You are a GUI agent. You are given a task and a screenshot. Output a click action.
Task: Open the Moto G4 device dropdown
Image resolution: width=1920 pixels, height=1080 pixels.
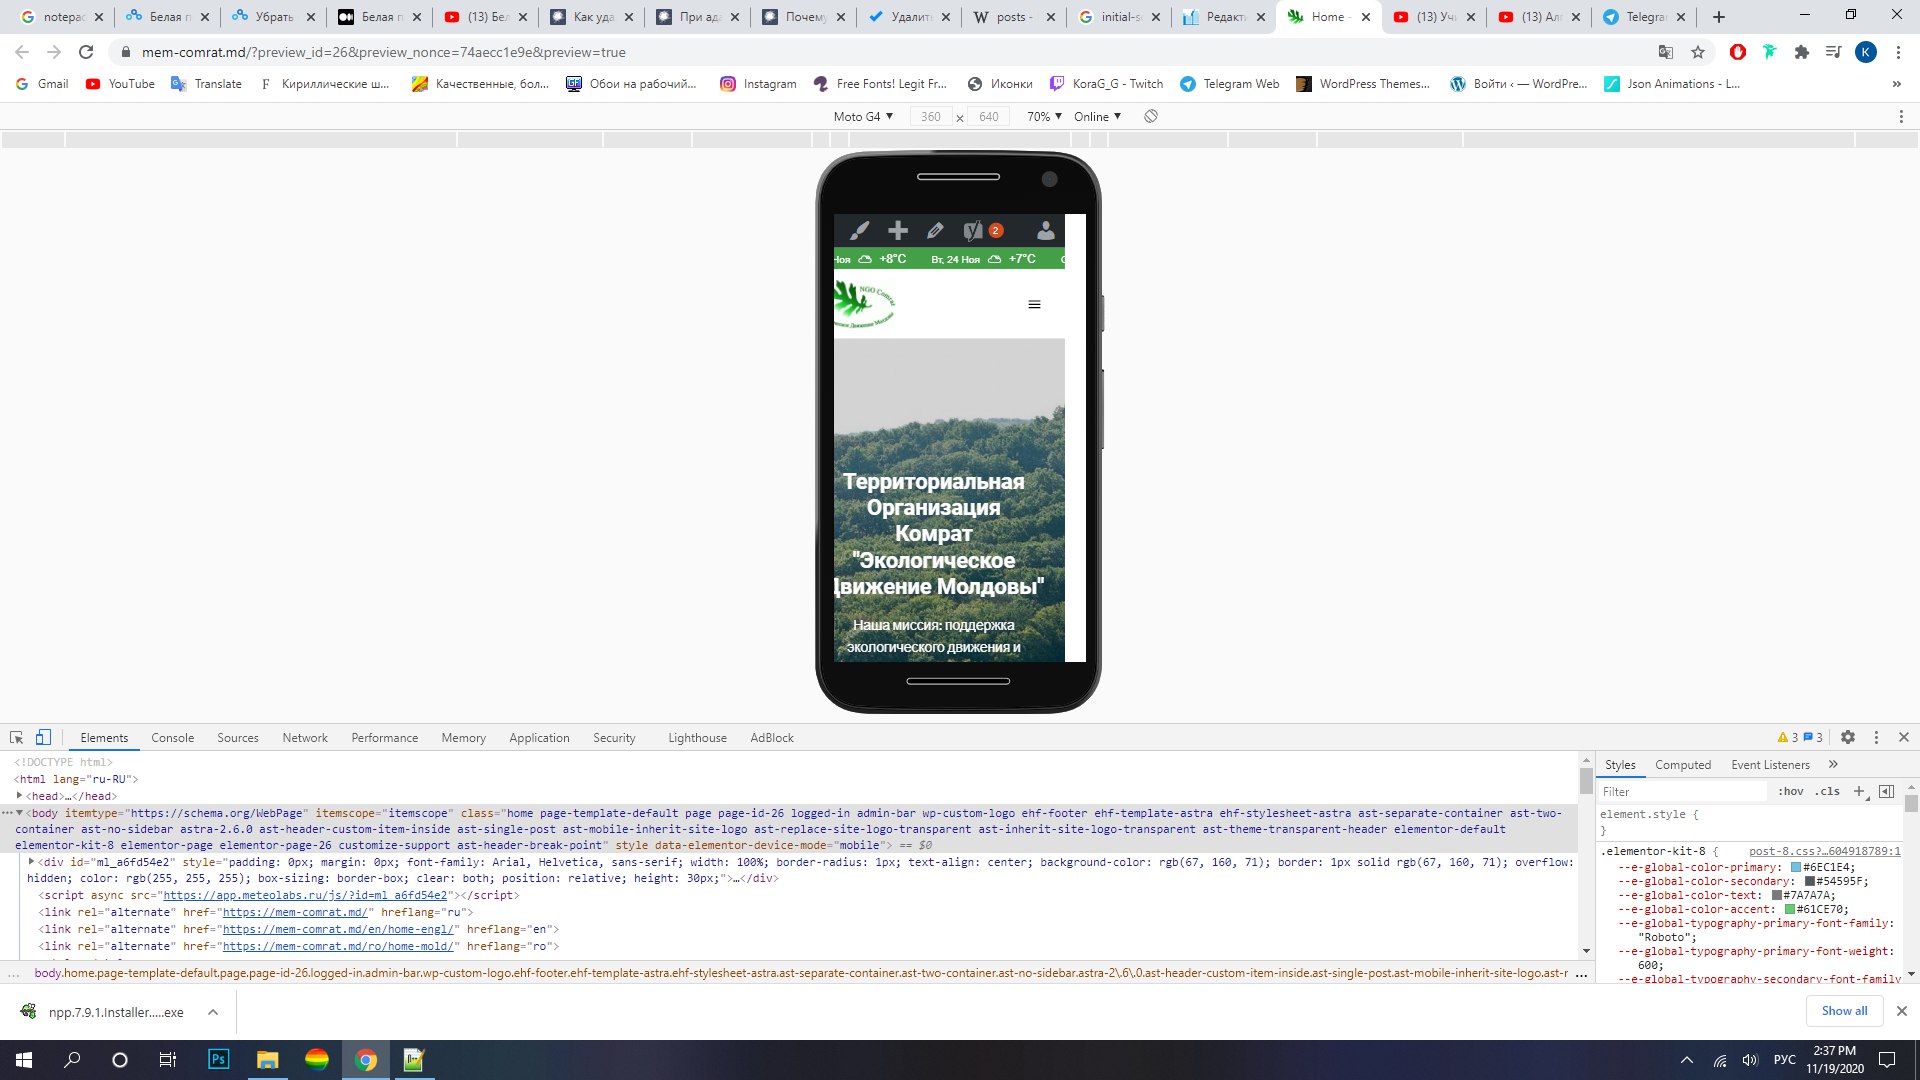(x=863, y=117)
